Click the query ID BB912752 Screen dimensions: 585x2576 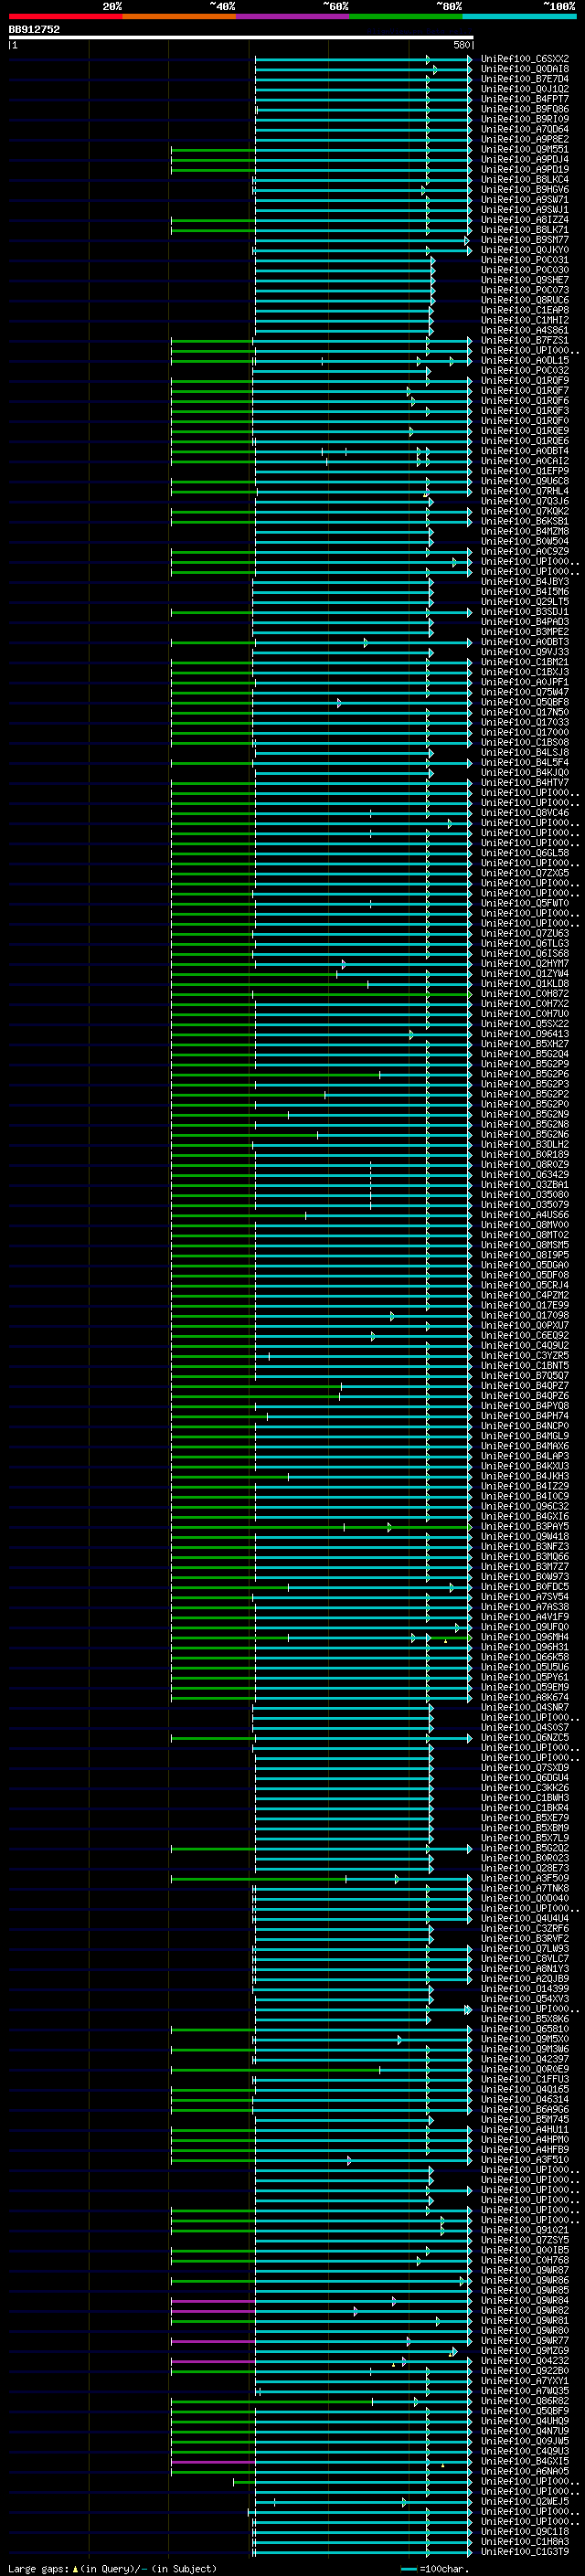coord(34,29)
